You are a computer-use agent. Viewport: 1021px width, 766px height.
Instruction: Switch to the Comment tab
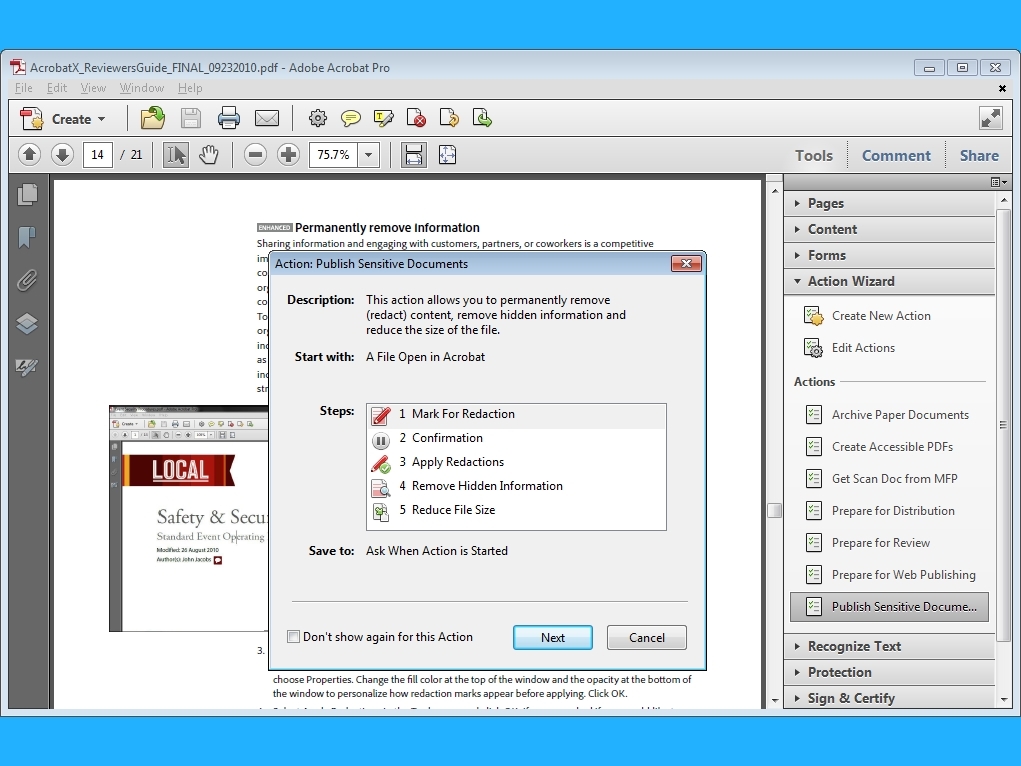pos(895,155)
